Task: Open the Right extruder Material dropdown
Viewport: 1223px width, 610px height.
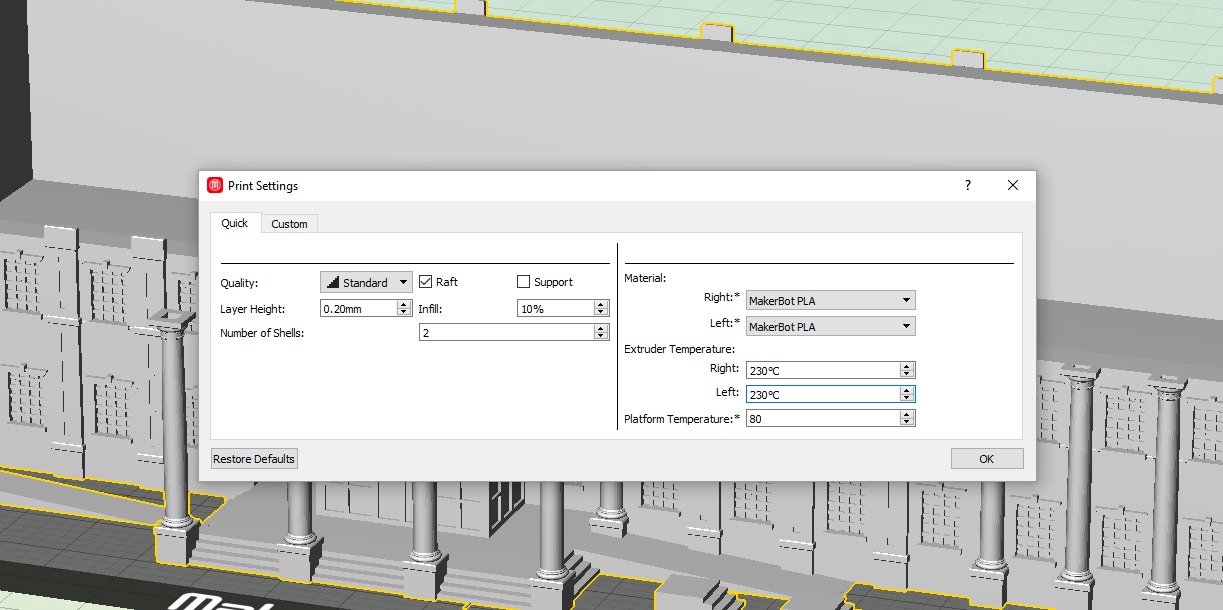Action: pos(830,300)
